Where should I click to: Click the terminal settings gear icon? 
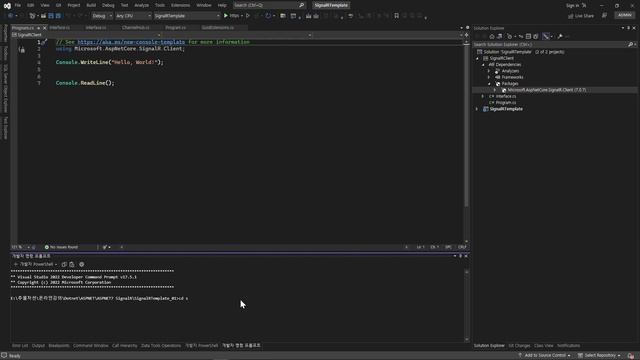(82, 264)
